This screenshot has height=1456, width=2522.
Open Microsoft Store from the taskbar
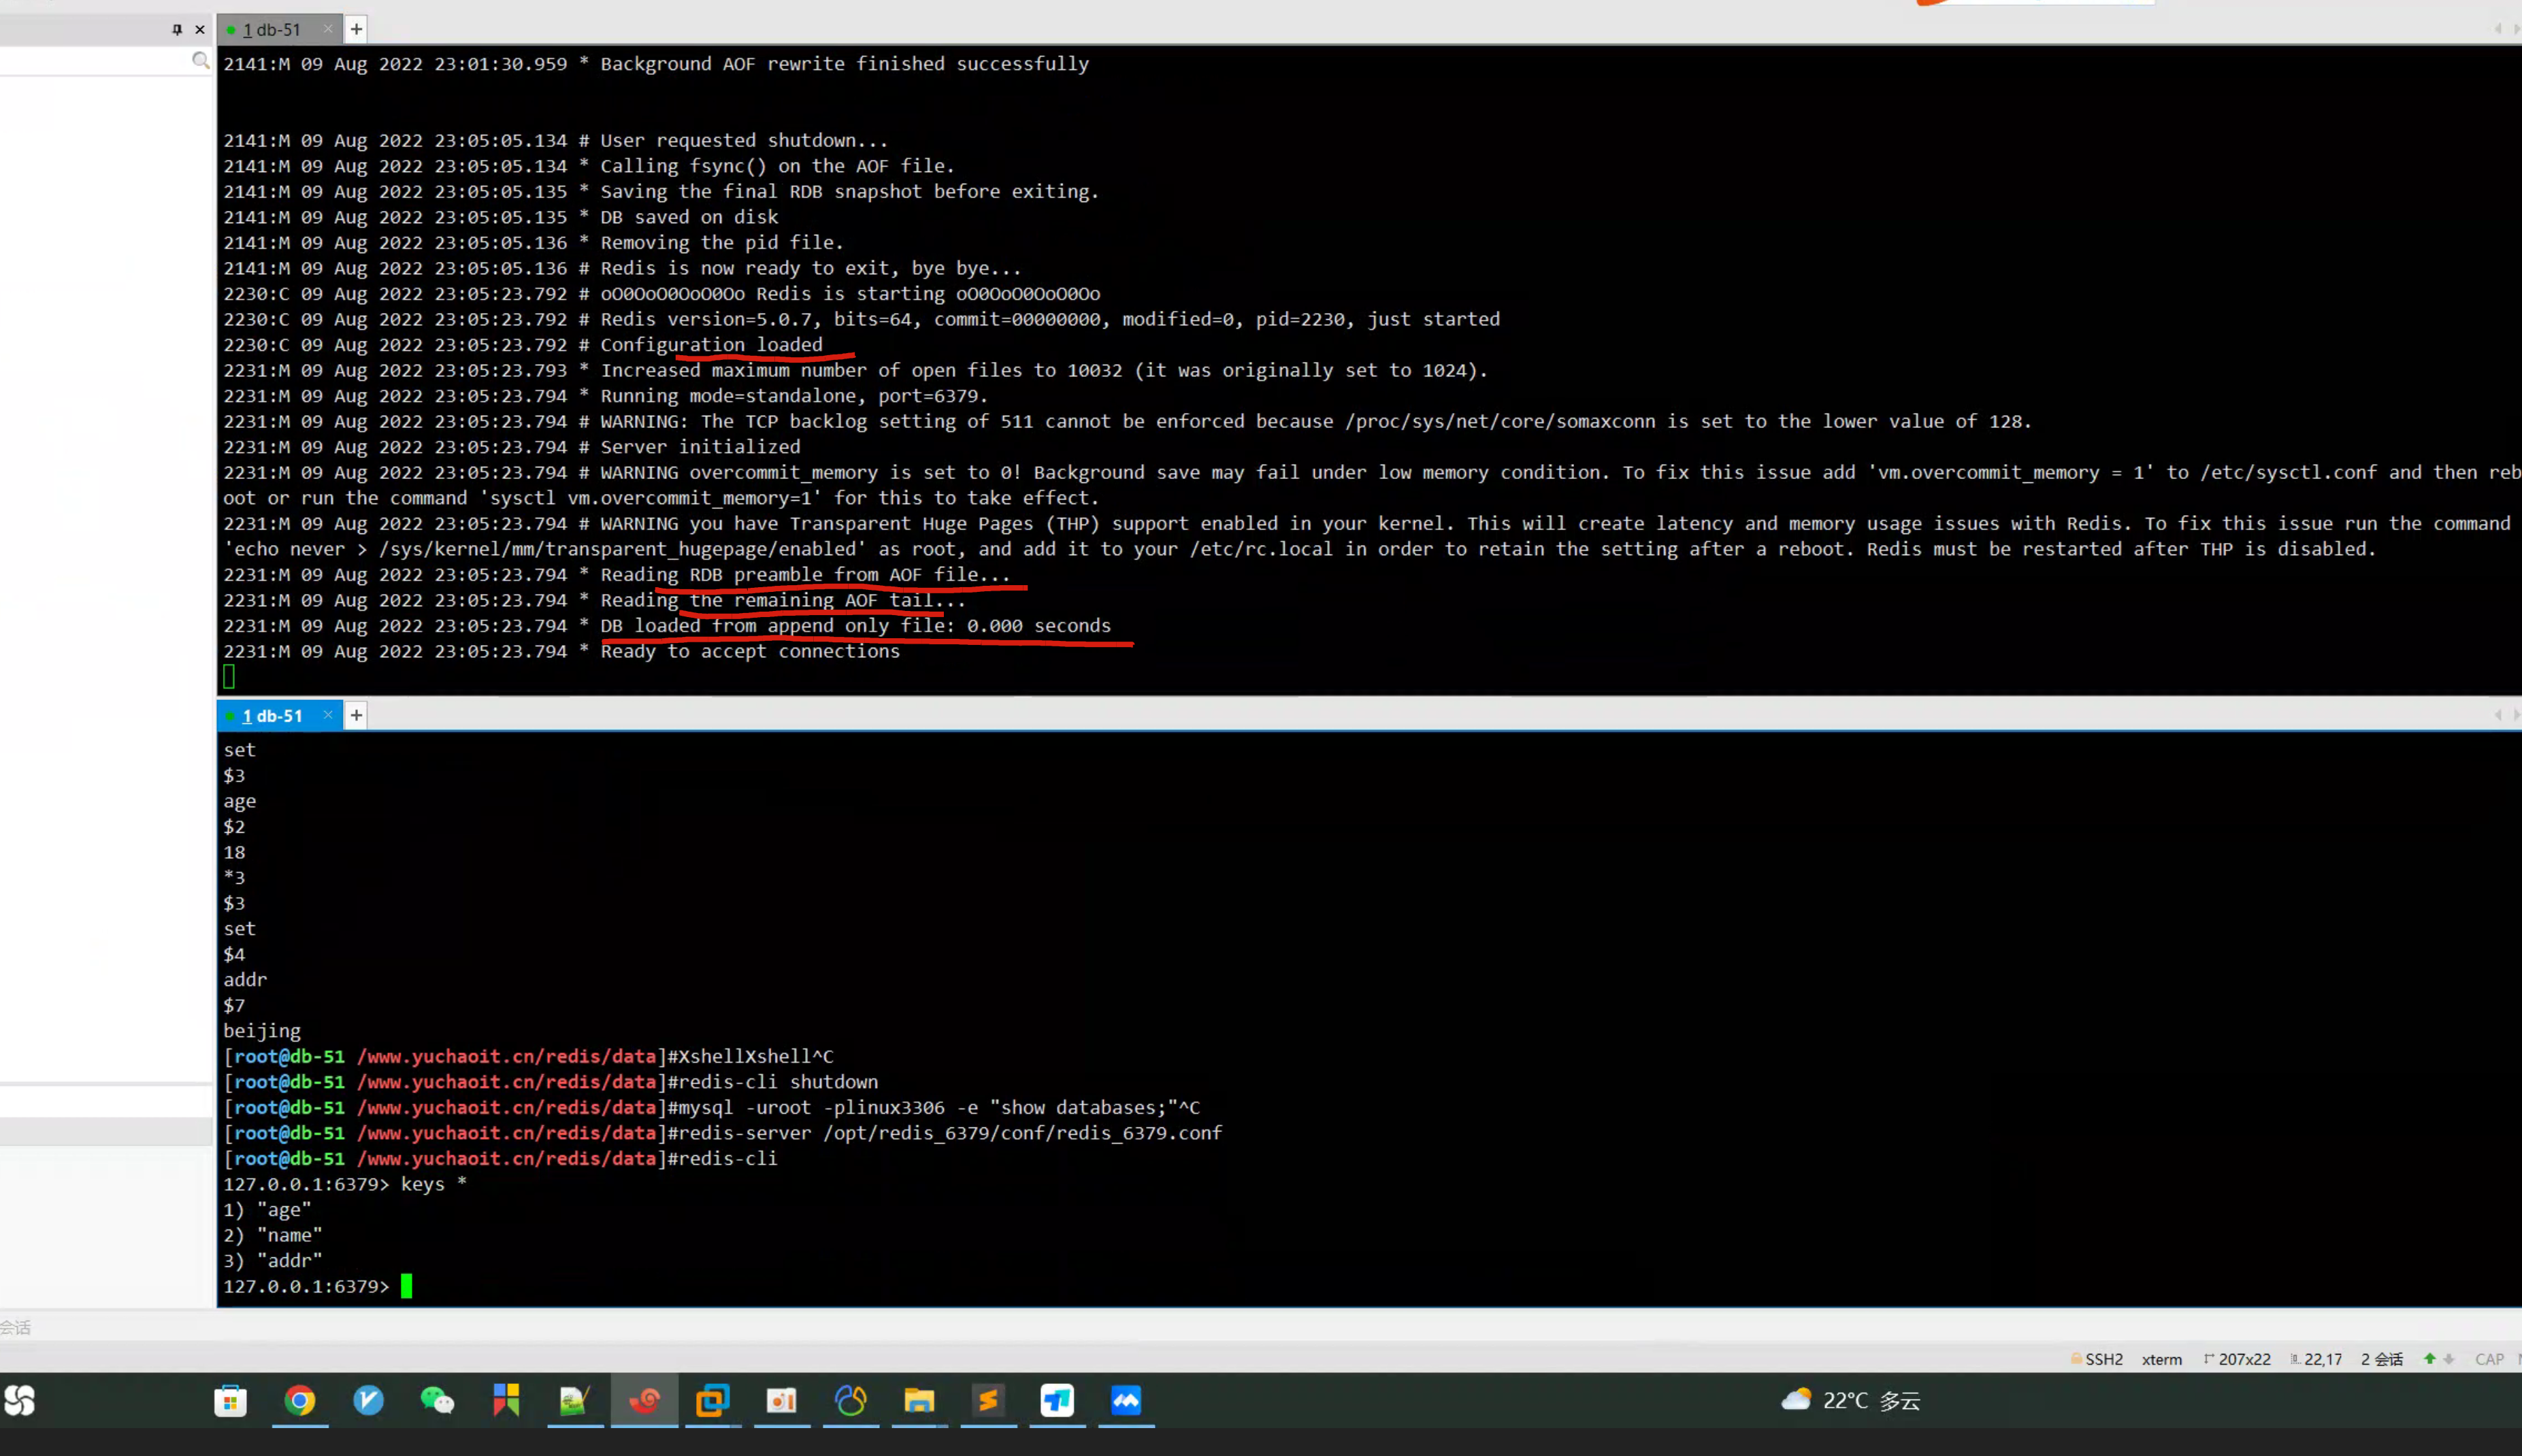tap(231, 1400)
